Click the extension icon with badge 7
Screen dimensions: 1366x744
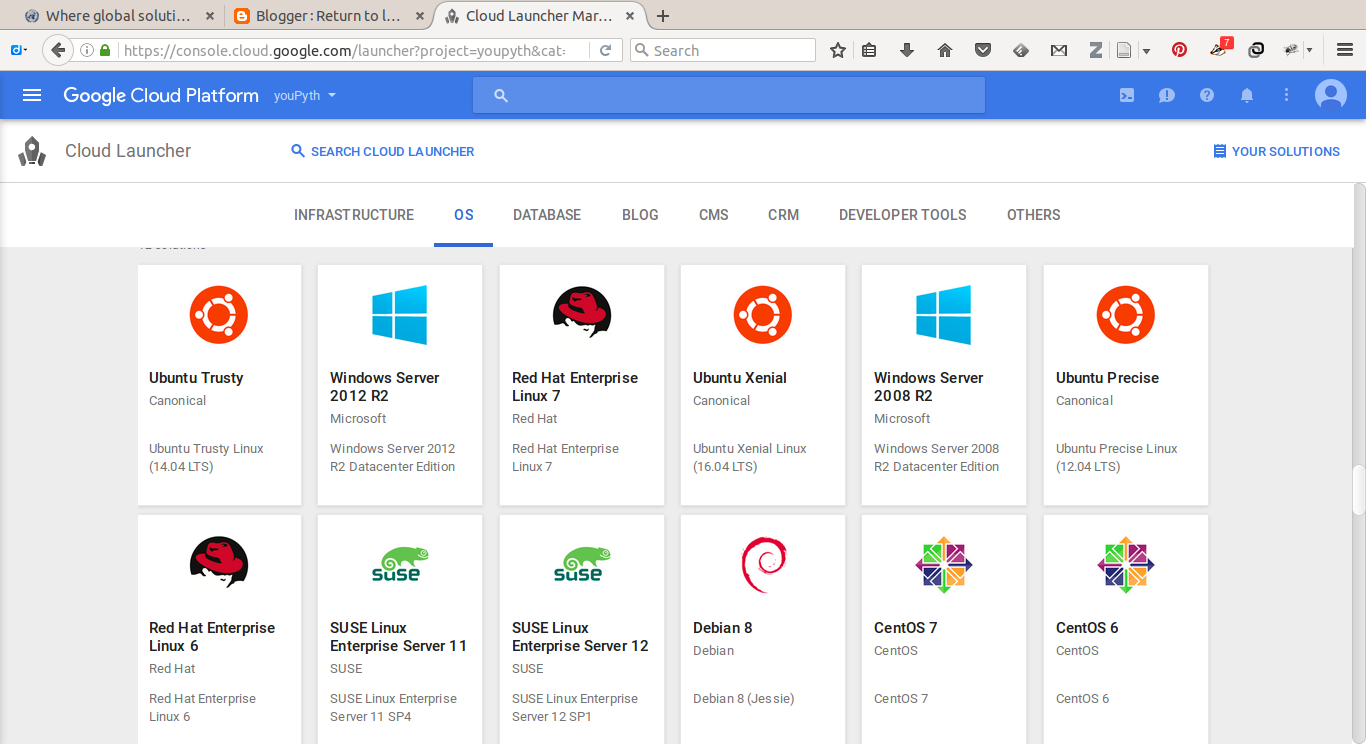click(1221, 48)
